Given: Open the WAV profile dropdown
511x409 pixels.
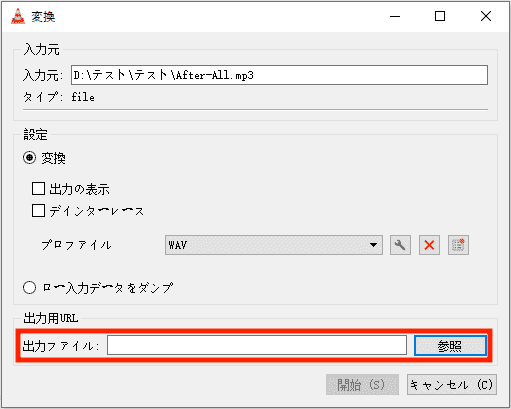Looking at the screenshot, I should click(274, 245).
